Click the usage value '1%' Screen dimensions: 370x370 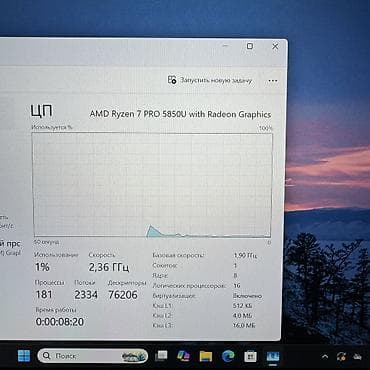click(42, 267)
